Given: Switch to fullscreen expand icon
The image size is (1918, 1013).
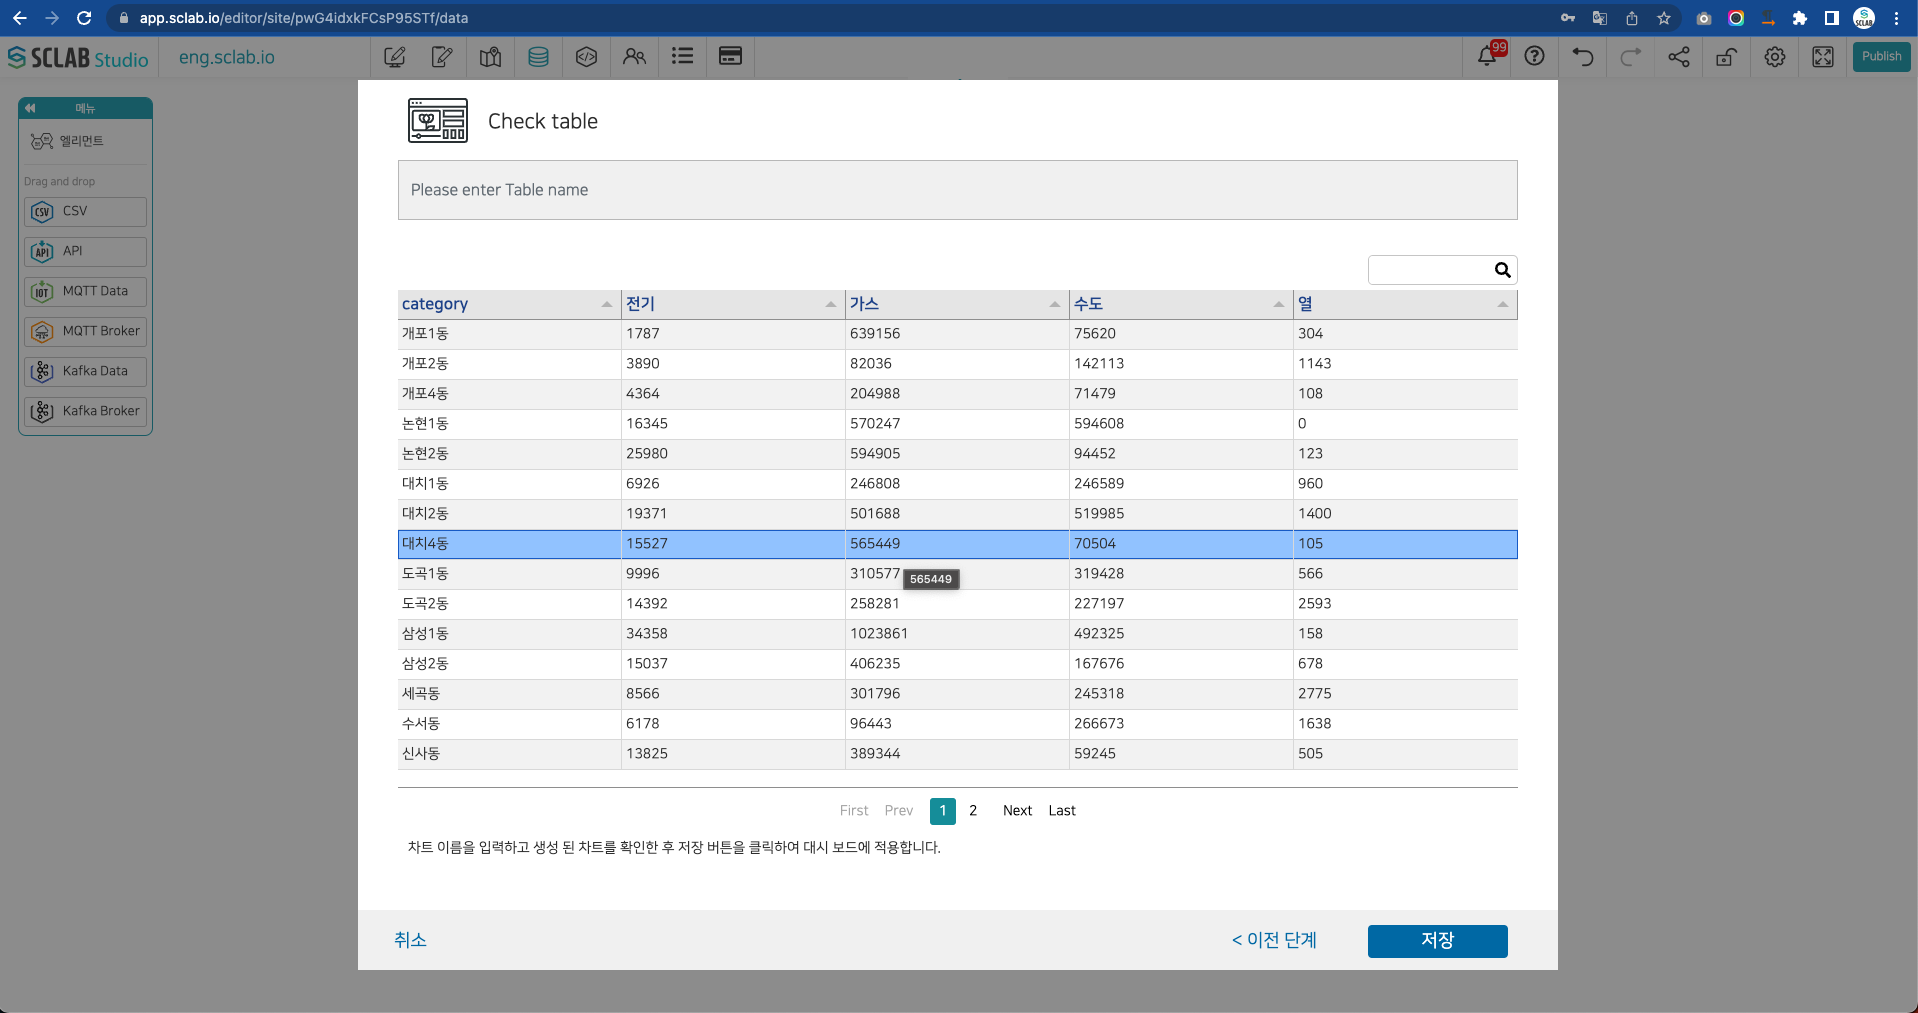Looking at the screenshot, I should 1823,57.
